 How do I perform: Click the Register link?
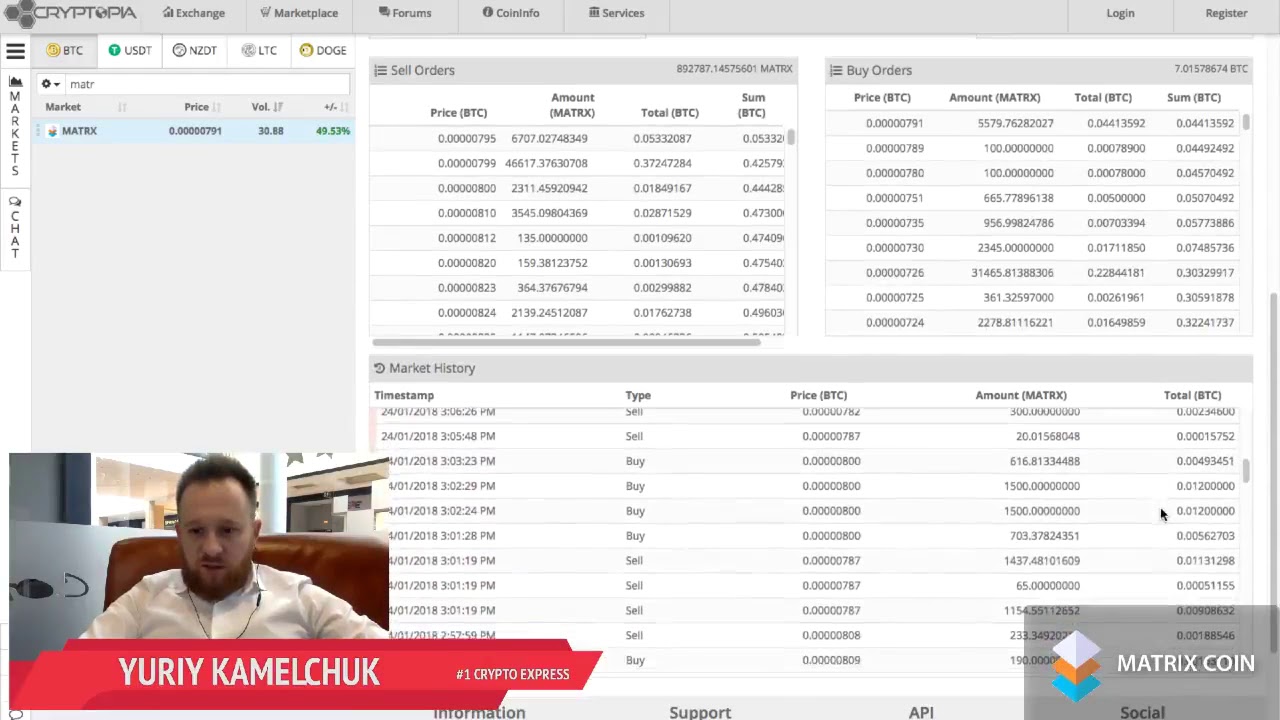pos(1226,13)
